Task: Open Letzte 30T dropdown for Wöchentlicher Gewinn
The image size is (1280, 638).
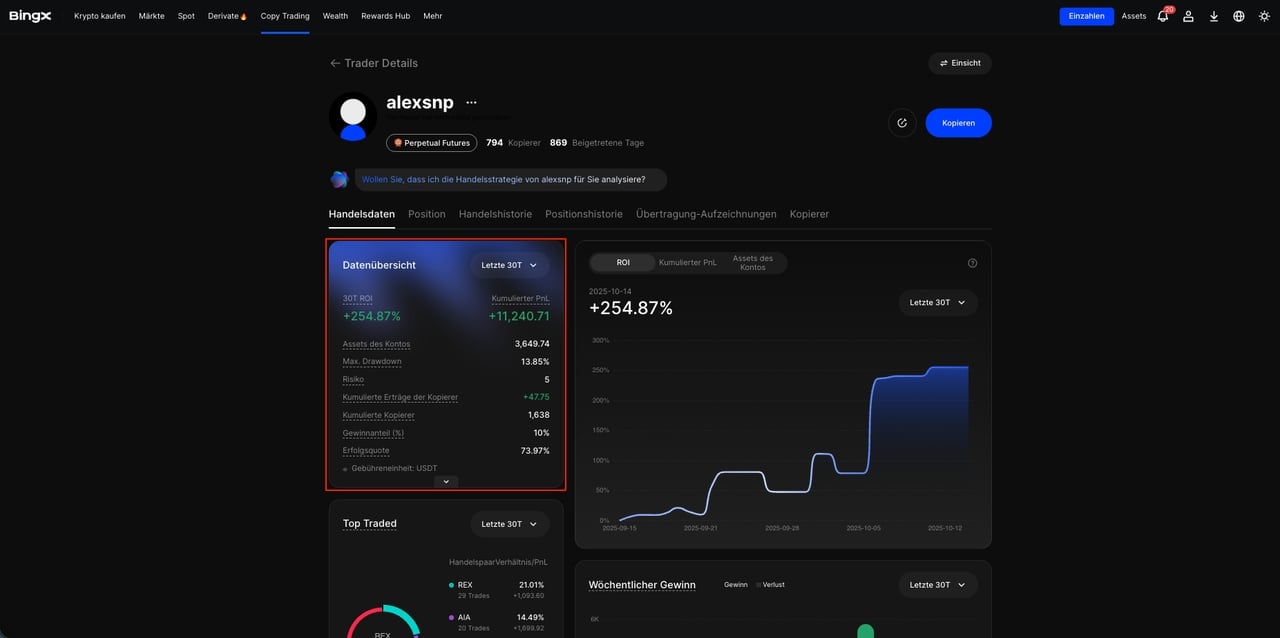Action: [x=937, y=585]
